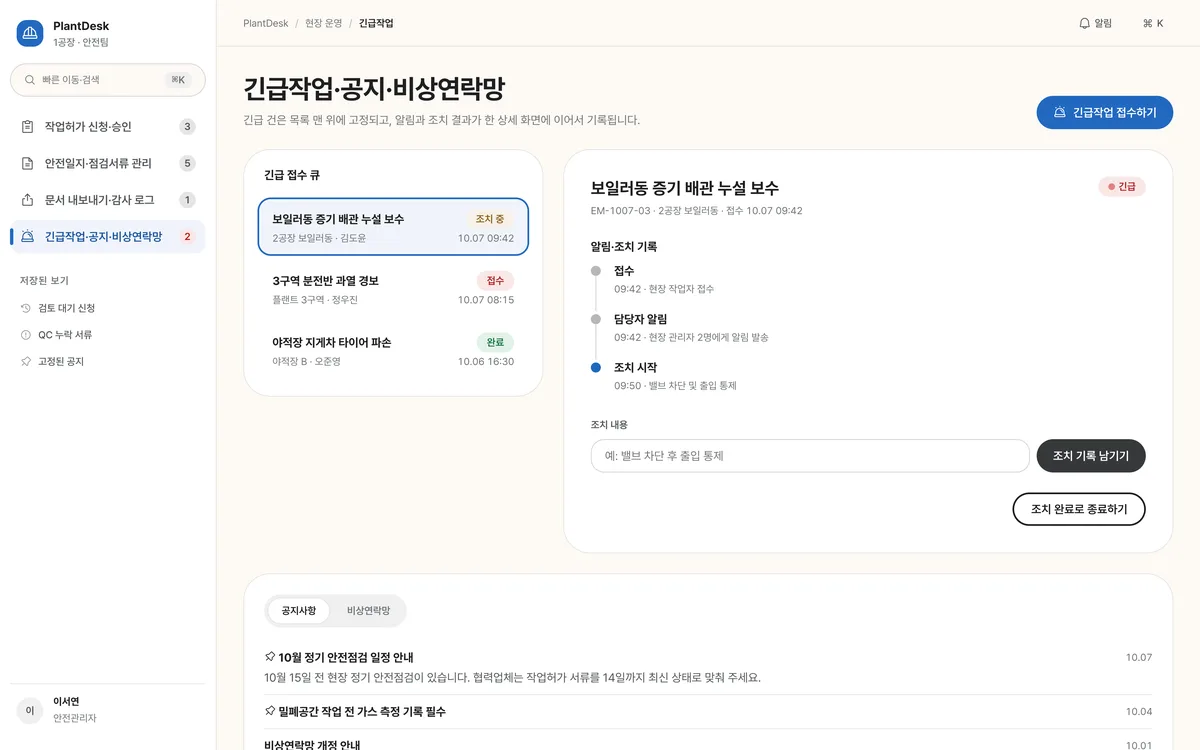Click the ⌘K hint in search box
Image resolution: width=1200 pixels, height=750 pixels.
pyautogui.click(x=178, y=80)
